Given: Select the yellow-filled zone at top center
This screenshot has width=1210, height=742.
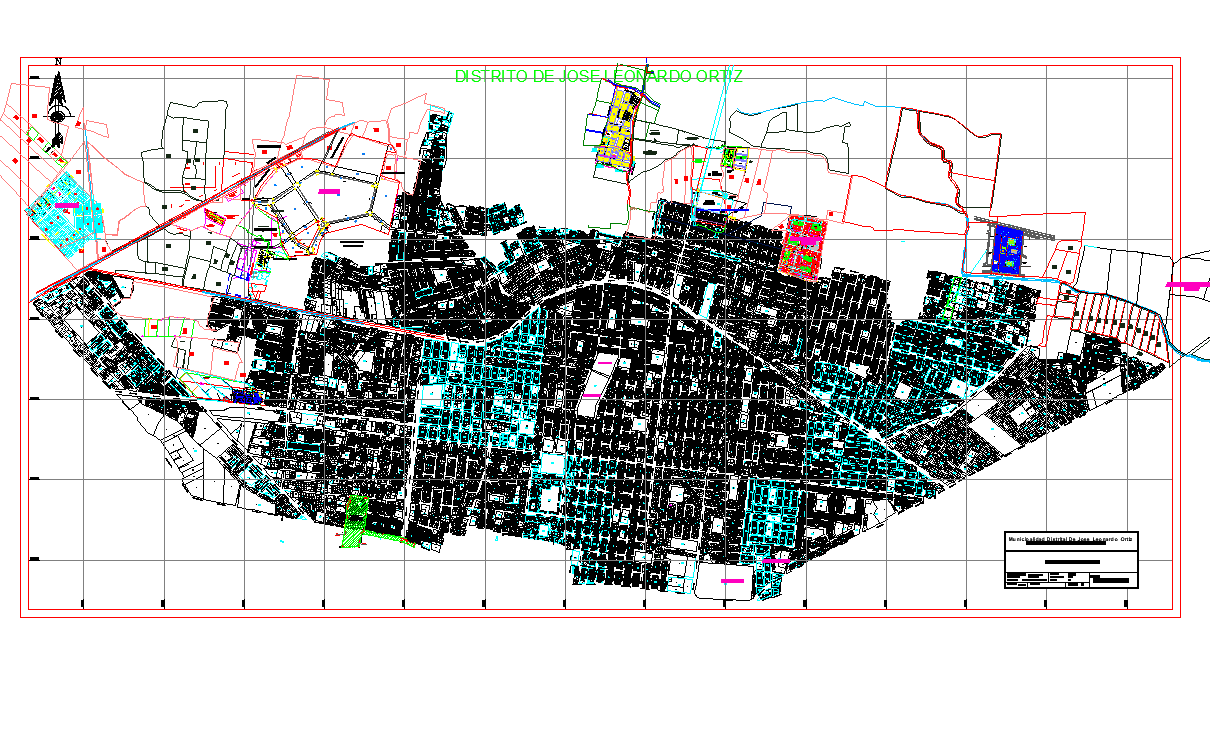Looking at the screenshot, I should click(614, 132).
